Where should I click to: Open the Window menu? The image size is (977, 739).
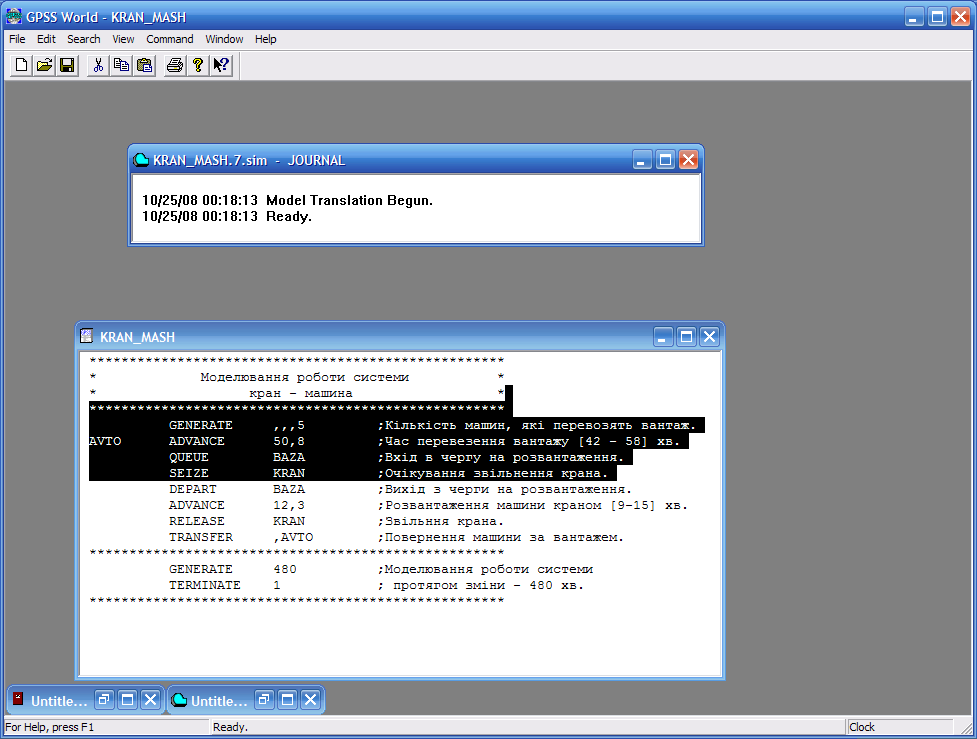click(x=224, y=39)
